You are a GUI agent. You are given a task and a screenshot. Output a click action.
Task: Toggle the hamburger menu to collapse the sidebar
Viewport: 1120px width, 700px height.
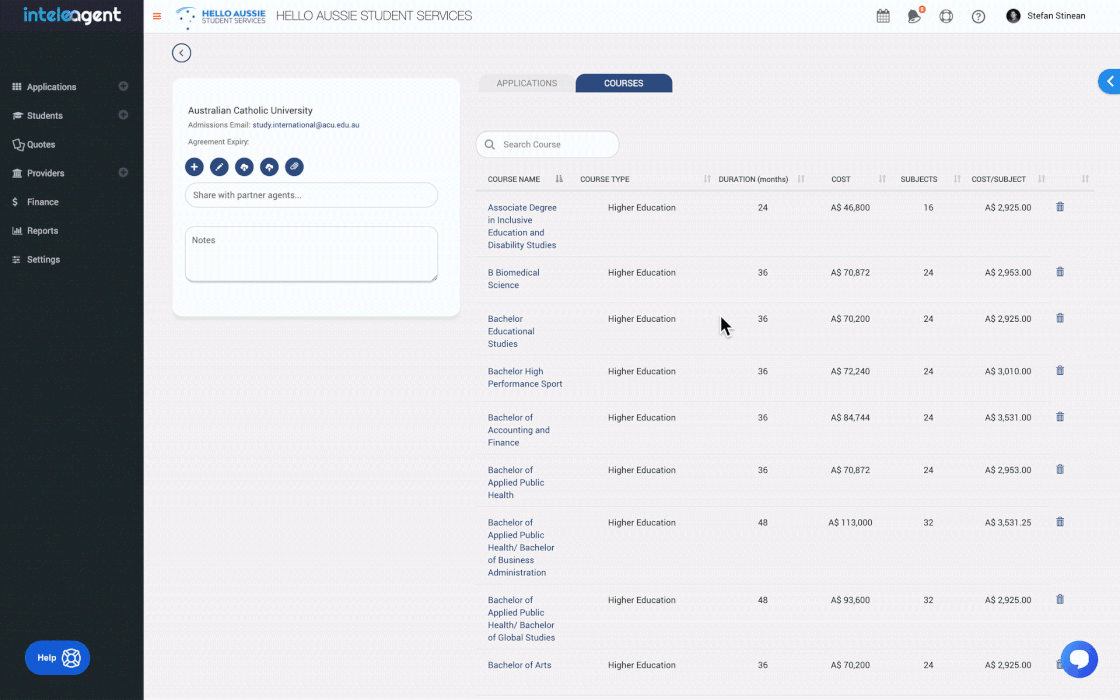157,16
